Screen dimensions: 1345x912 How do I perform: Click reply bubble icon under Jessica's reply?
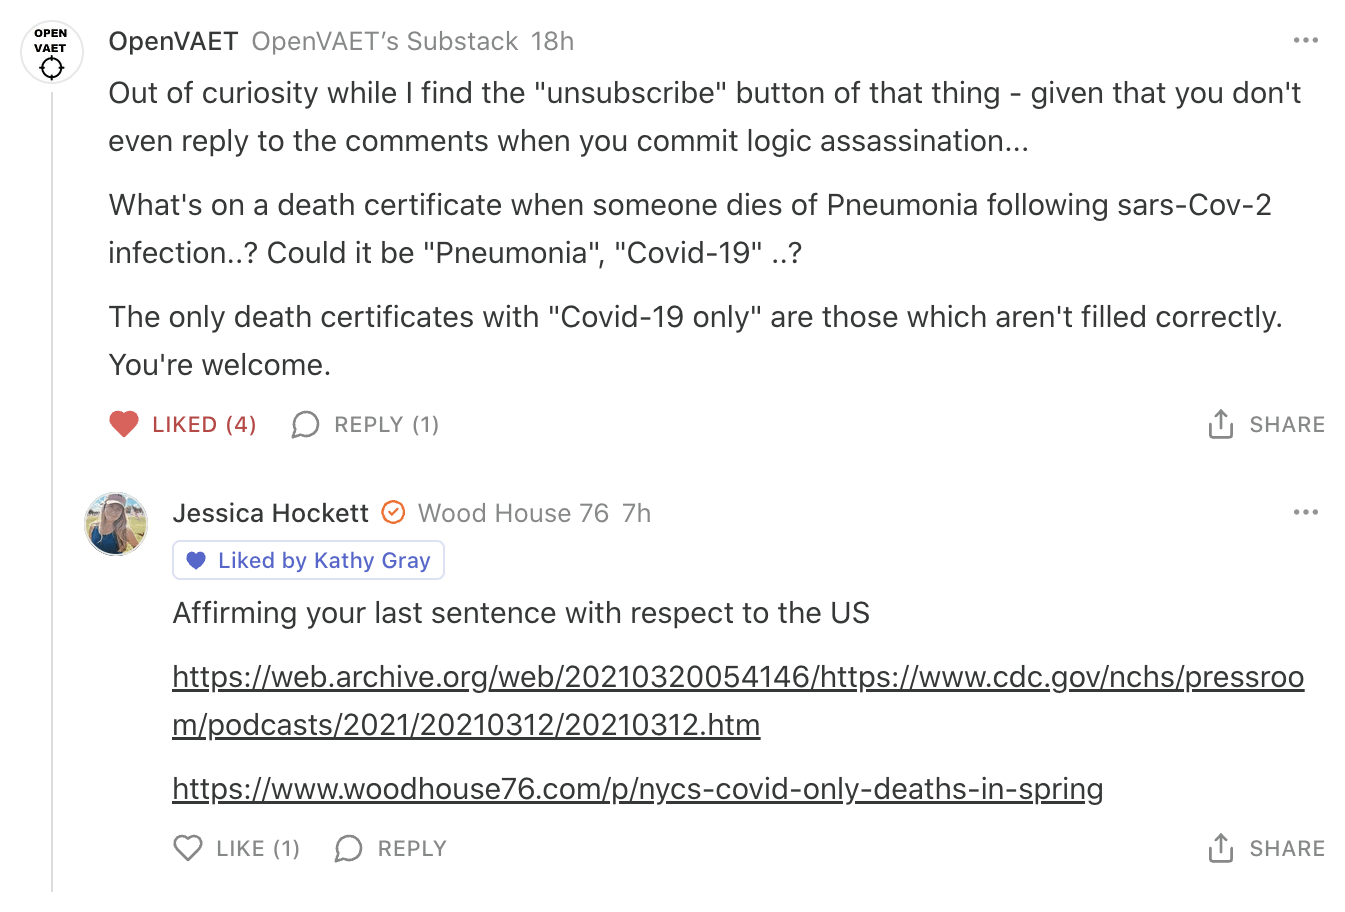(348, 849)
